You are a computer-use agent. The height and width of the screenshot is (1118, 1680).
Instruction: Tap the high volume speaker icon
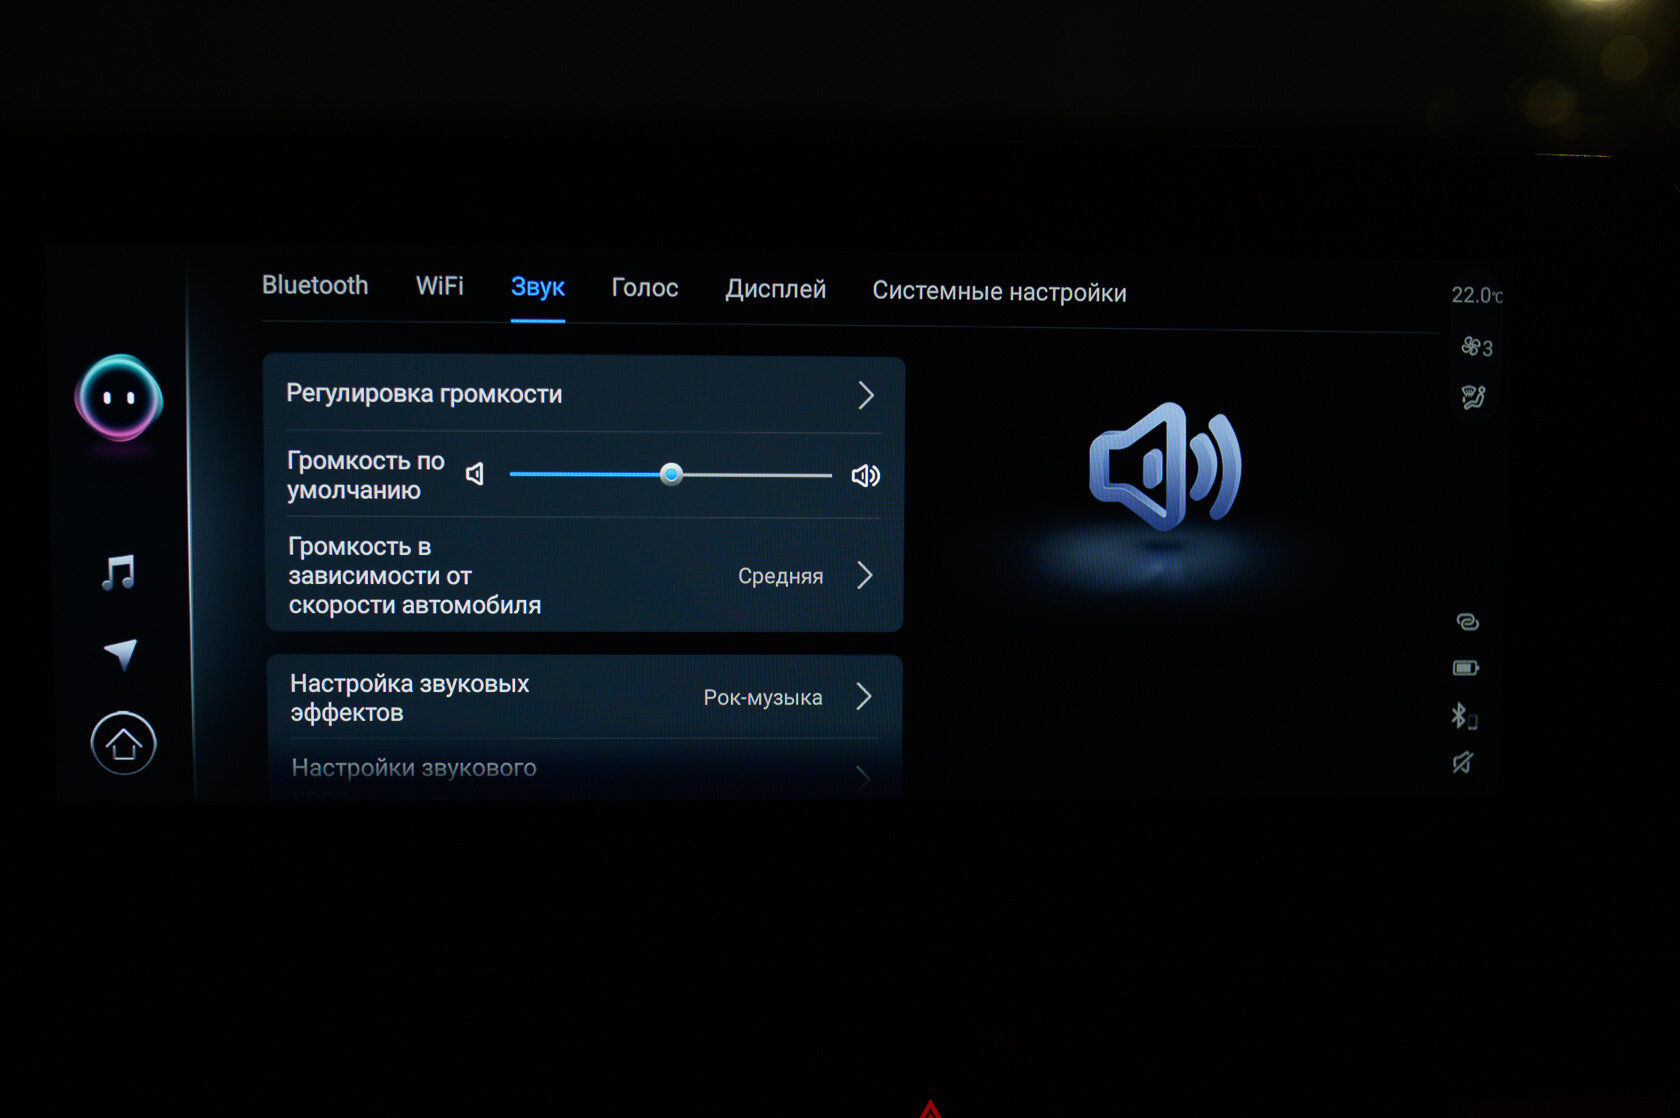[865, 475]
